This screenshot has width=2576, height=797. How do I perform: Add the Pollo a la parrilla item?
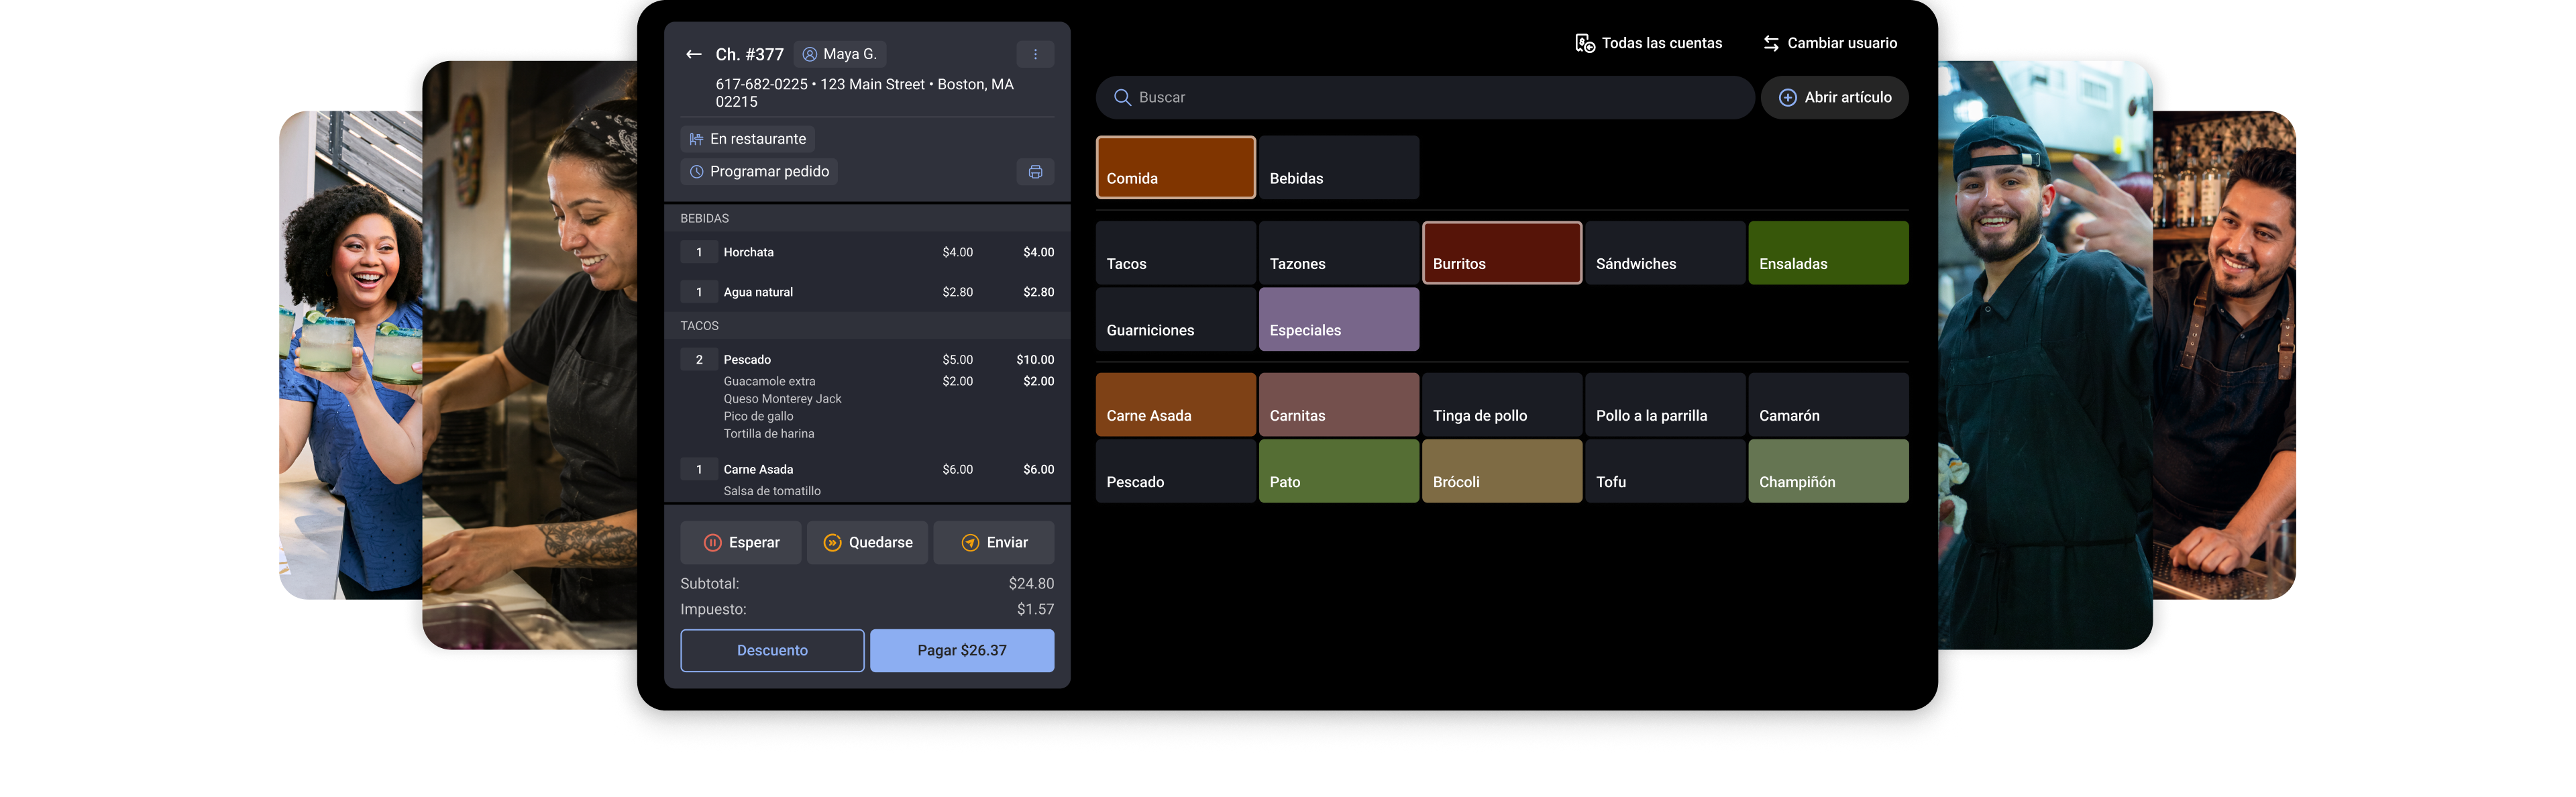1665,405
